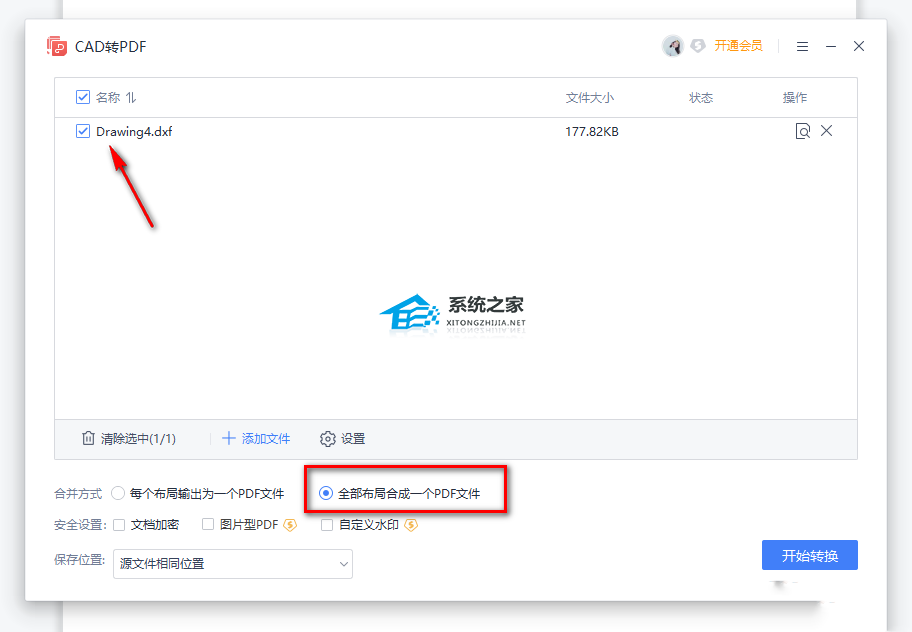Open the hamburger menu

(802, 47)
